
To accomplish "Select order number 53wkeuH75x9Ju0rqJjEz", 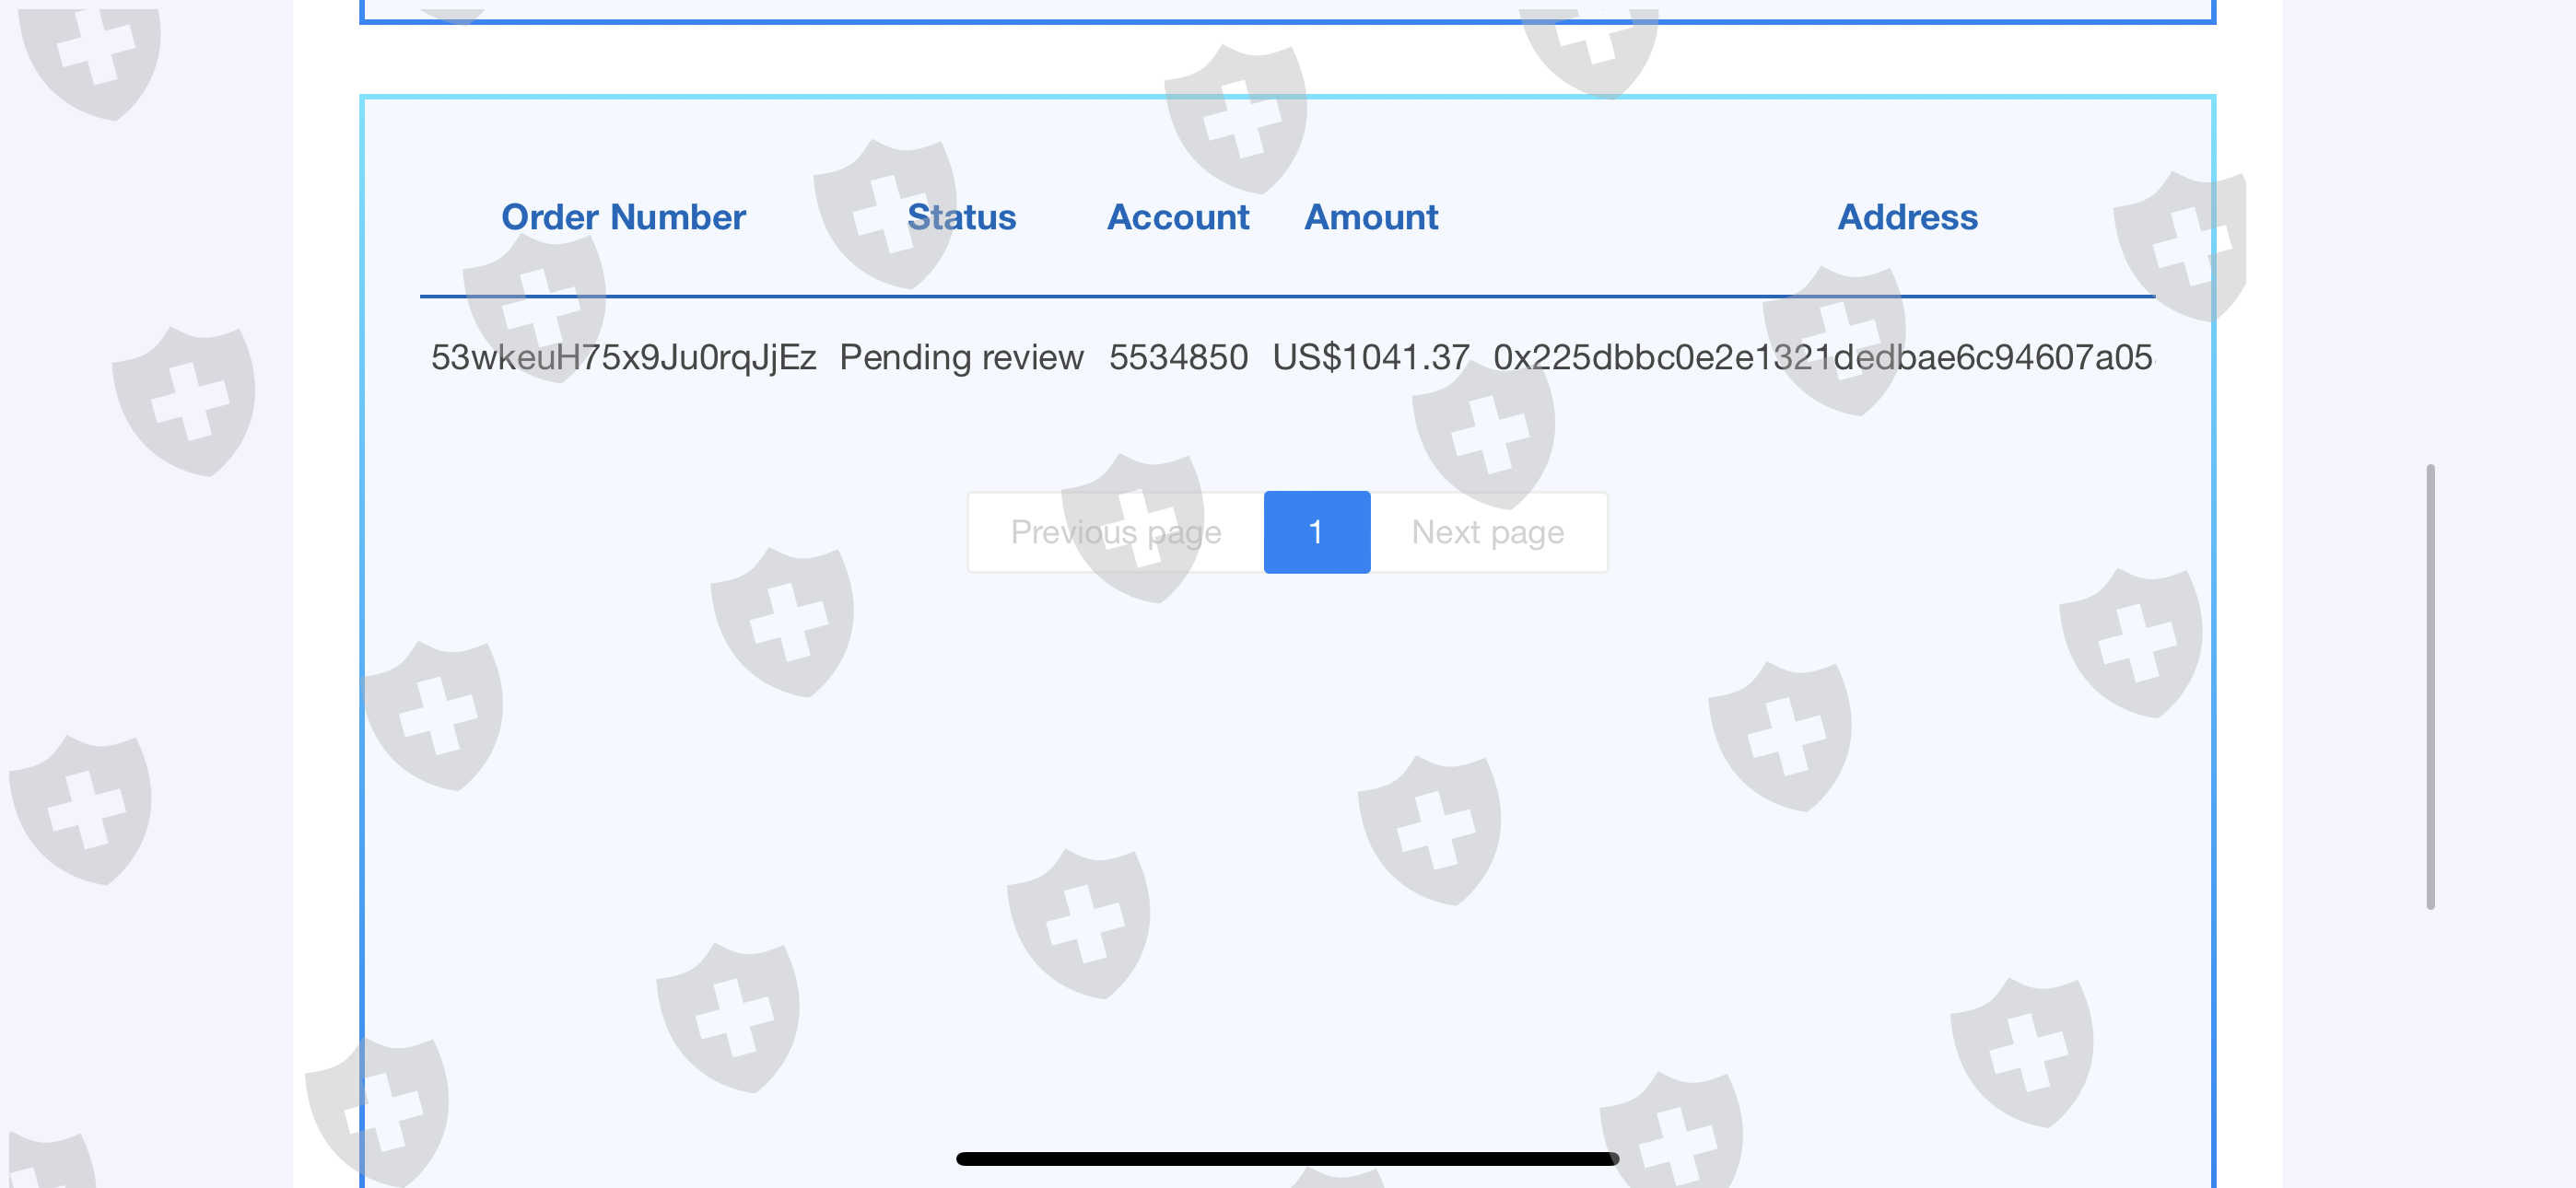I will 623,357.
